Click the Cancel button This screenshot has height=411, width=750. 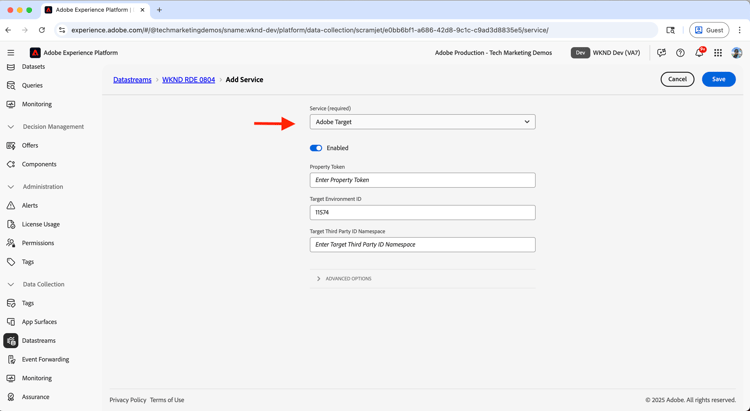tap(677, 79)
